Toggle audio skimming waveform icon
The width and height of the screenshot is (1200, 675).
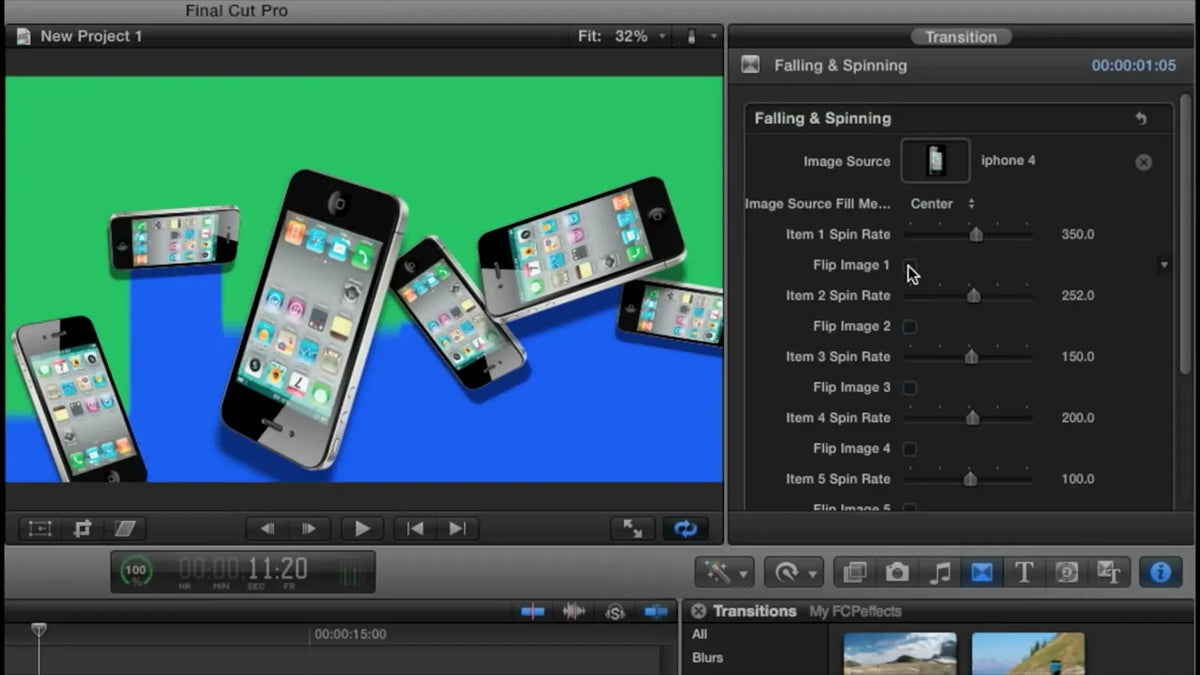click(x=574, y=611)
